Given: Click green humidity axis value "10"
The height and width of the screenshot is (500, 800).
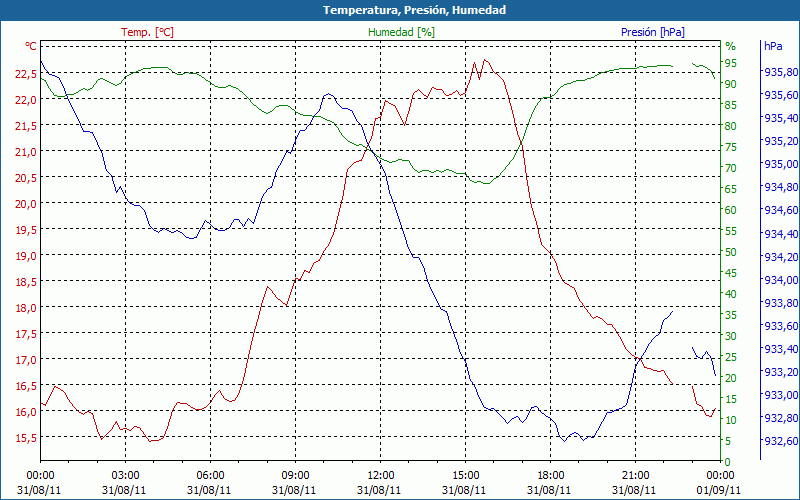Looking at the screenshot, I should click(731, 420).
